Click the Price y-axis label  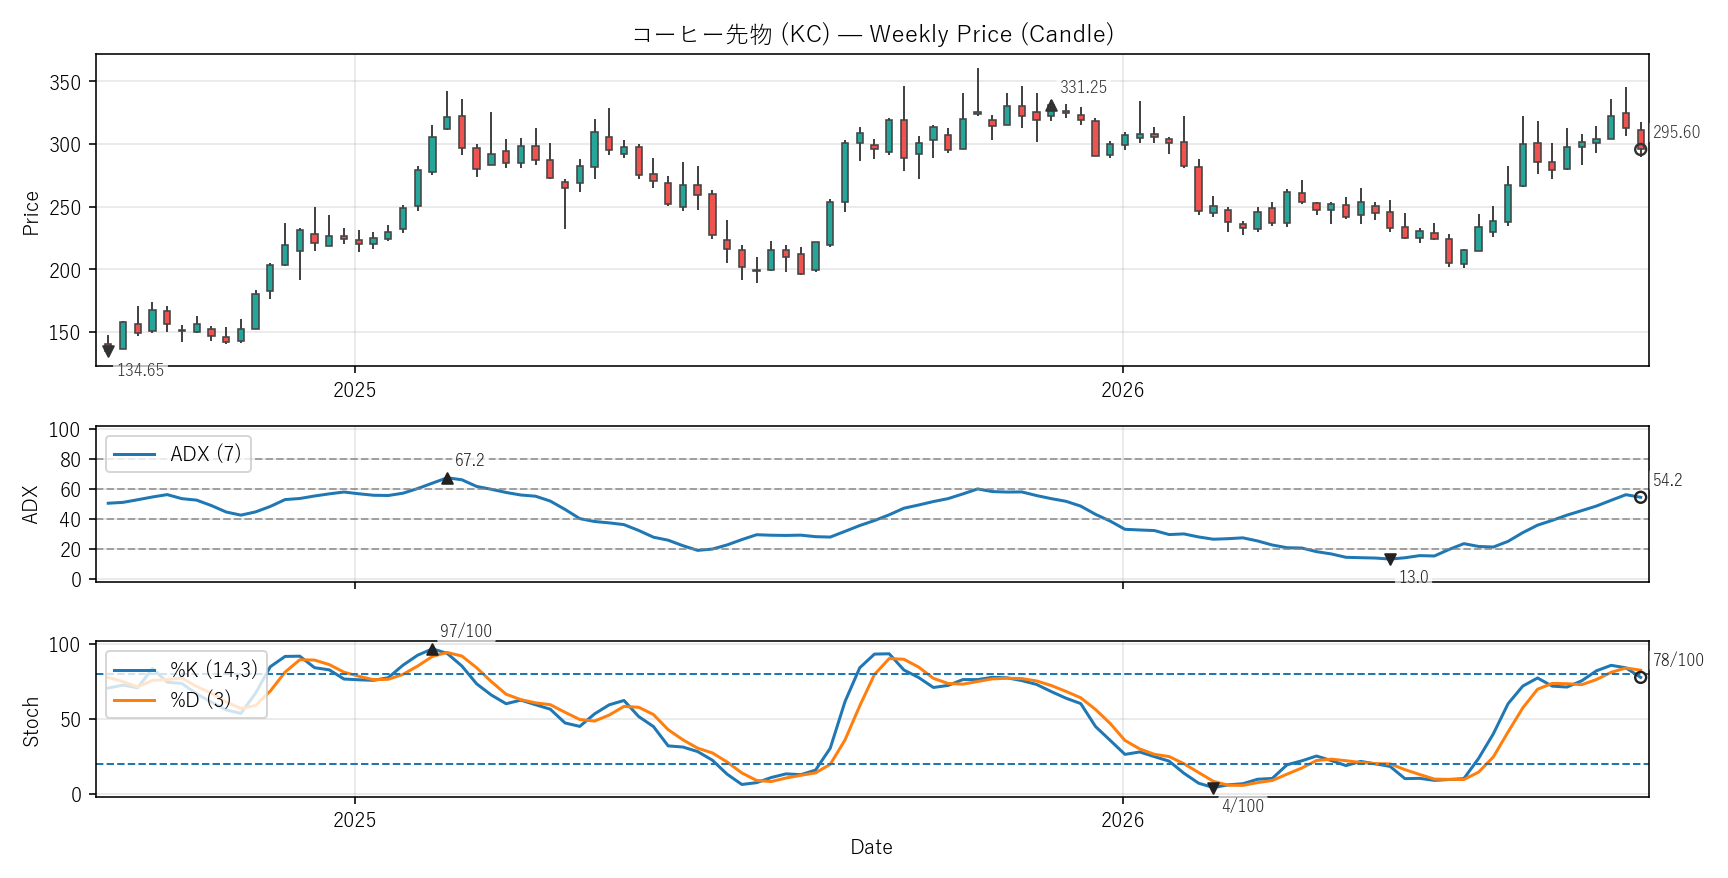click(30, 213)
